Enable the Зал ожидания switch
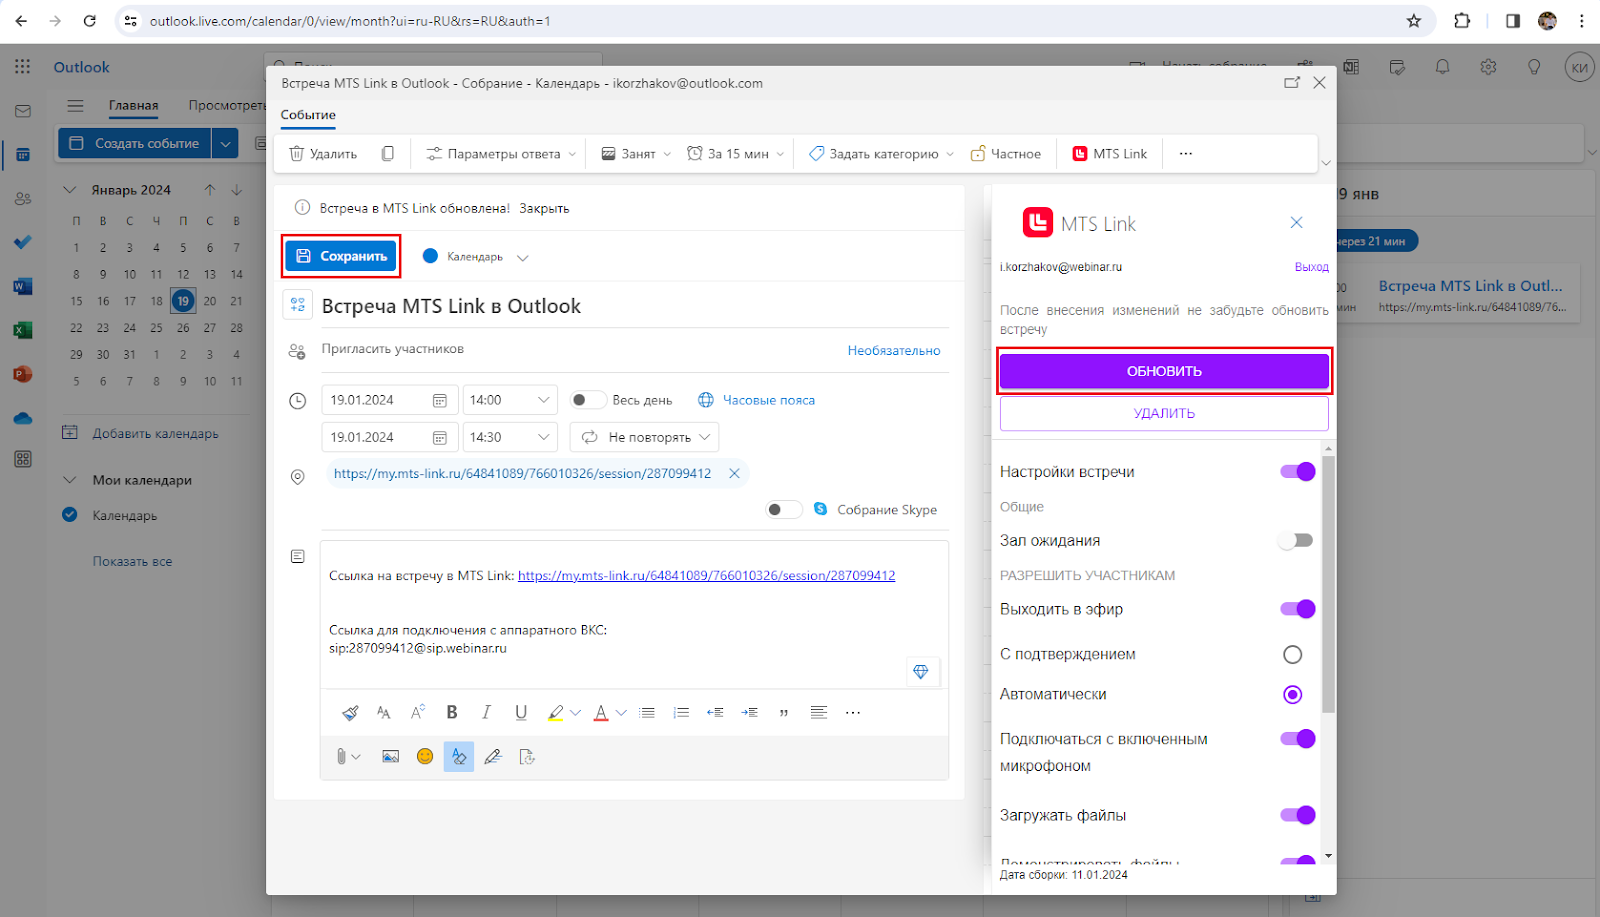The image size is (1600, 917). 1296,541
